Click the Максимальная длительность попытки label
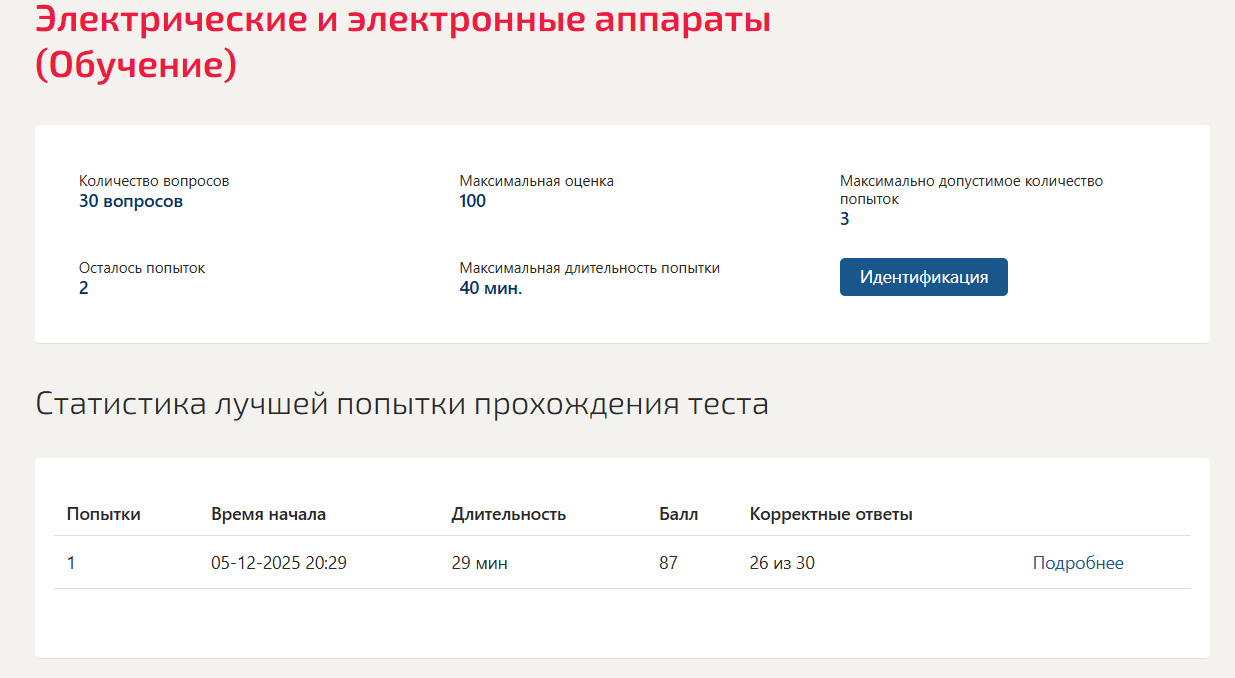This screenshot has width=1235, height=678. 590,268
